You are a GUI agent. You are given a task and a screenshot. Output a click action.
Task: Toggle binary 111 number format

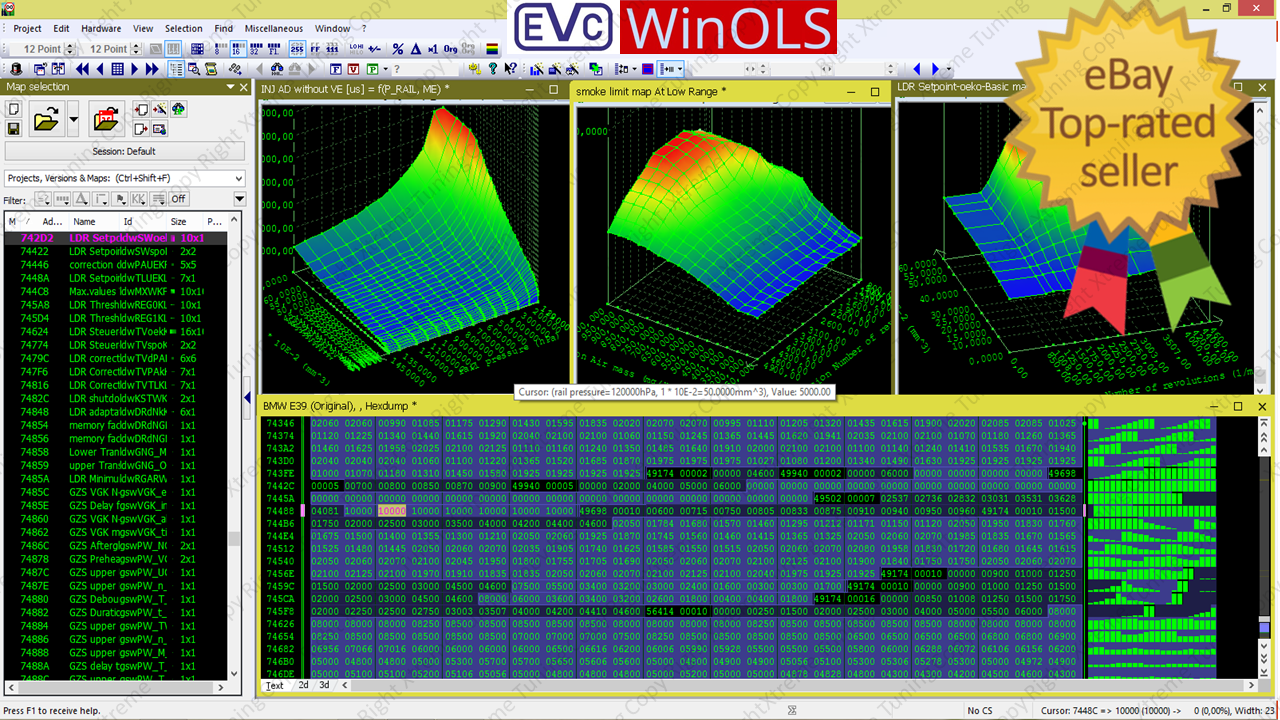pyautogui.click(x=332, y=49)
